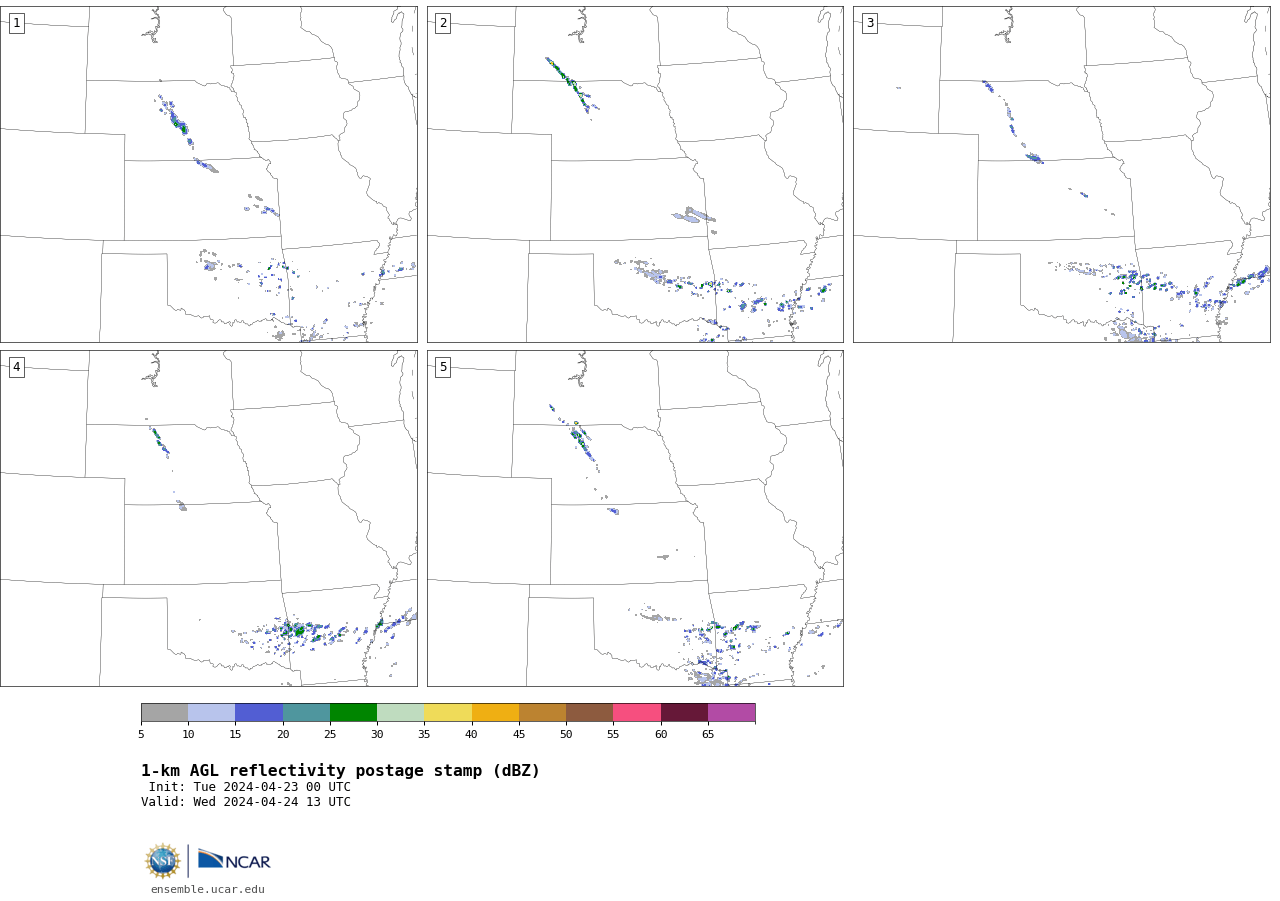Click the colorbar tick label 65
Viewport: 1280px width, 901px height.
pos(708,735)
